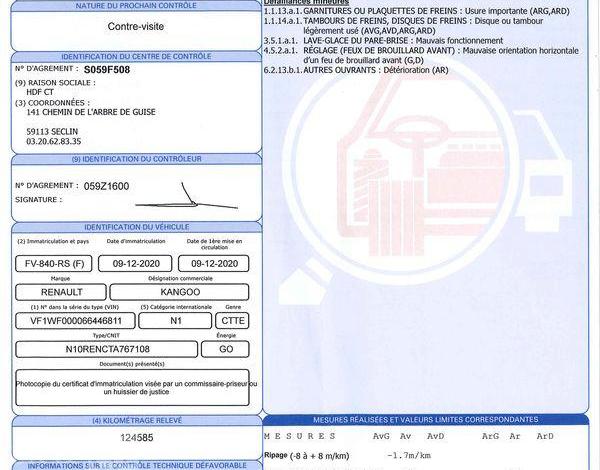
Task: Select the GO énergie field
Action: [x=226, y=349]
